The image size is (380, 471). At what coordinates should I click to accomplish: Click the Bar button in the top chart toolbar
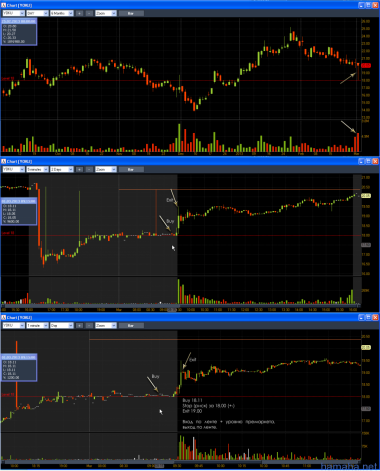[131, 13]
